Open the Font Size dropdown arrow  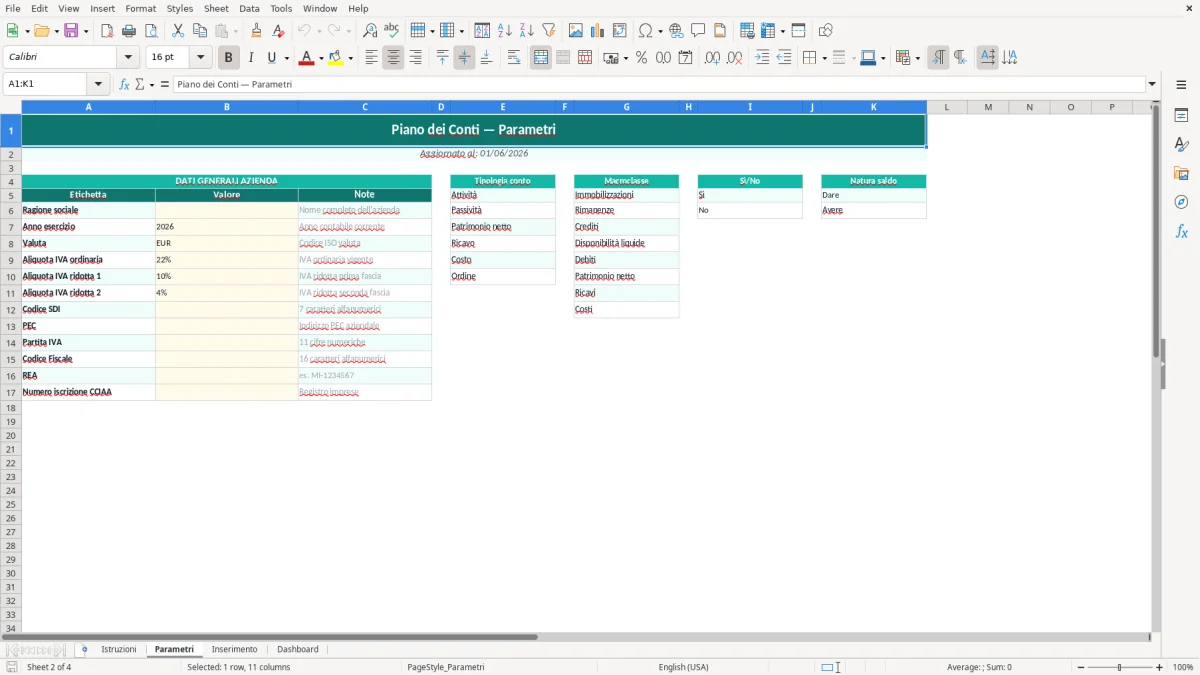coord(200,58)
